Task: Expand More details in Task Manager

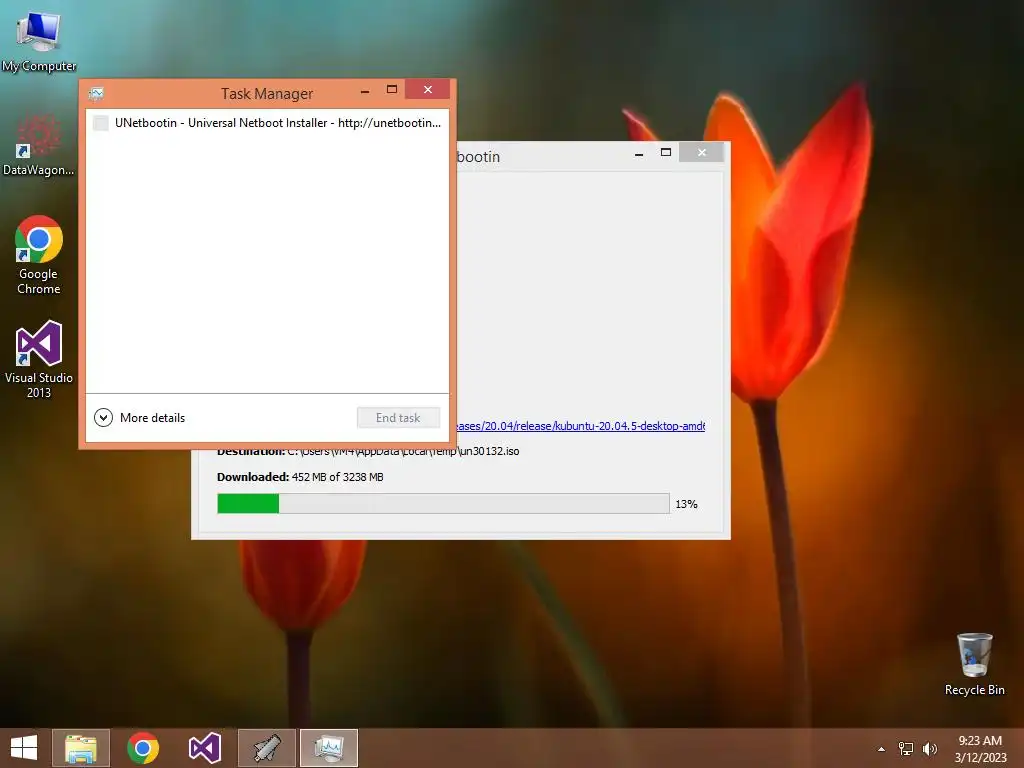Action: 140,417
